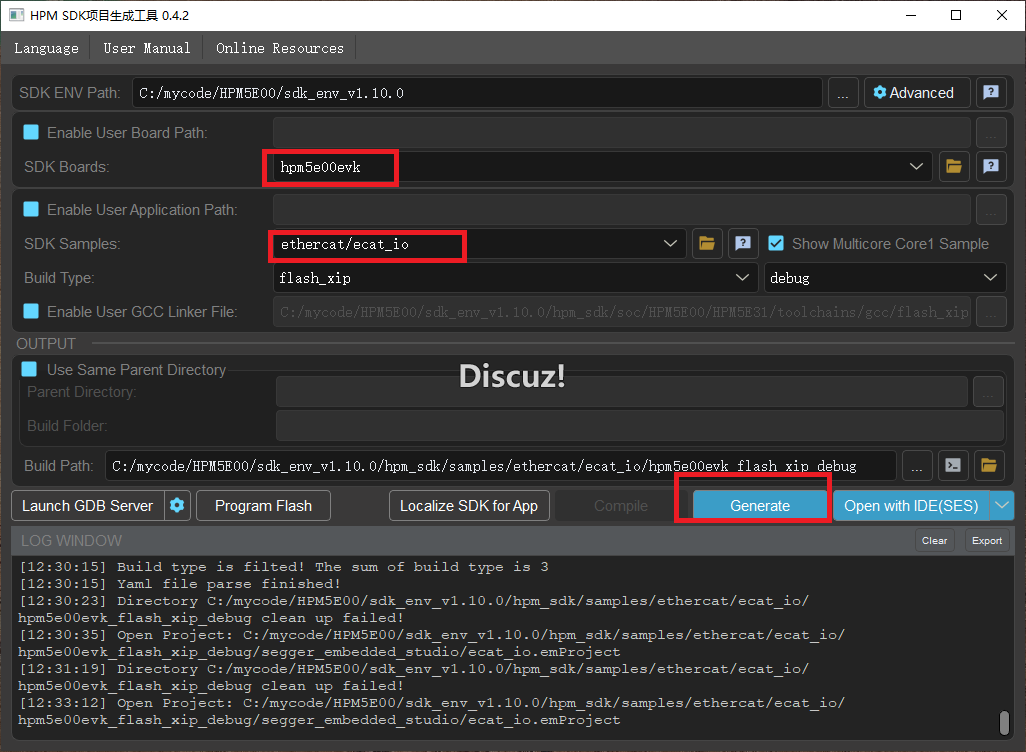
Task: Click the help icon beside SDK Boards
Action: pyautogui.click(x=990, y=167)
